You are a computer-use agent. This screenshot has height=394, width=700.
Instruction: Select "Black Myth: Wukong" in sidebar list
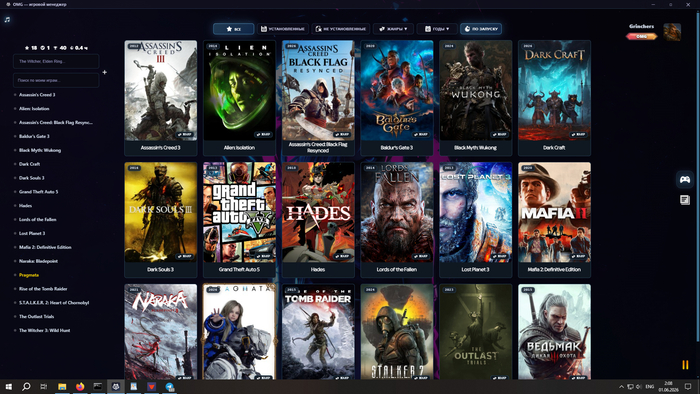point(40,150)
